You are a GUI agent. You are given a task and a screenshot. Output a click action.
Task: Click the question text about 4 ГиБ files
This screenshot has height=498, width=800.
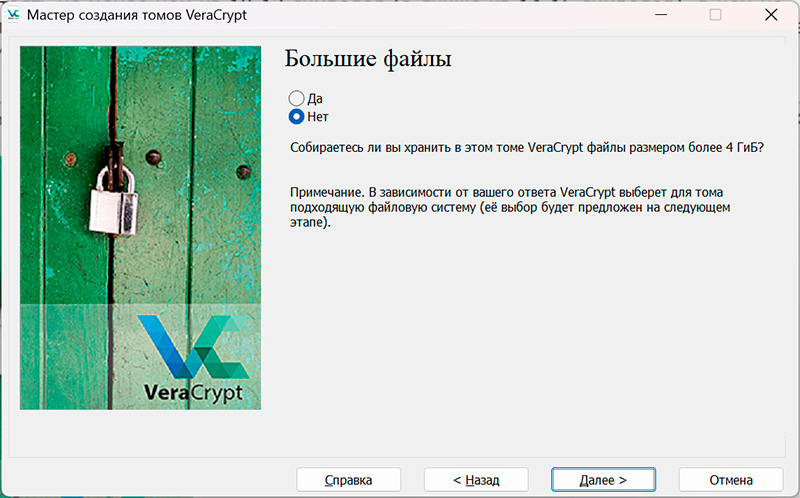pyautogui.click(x=526, y=147)
